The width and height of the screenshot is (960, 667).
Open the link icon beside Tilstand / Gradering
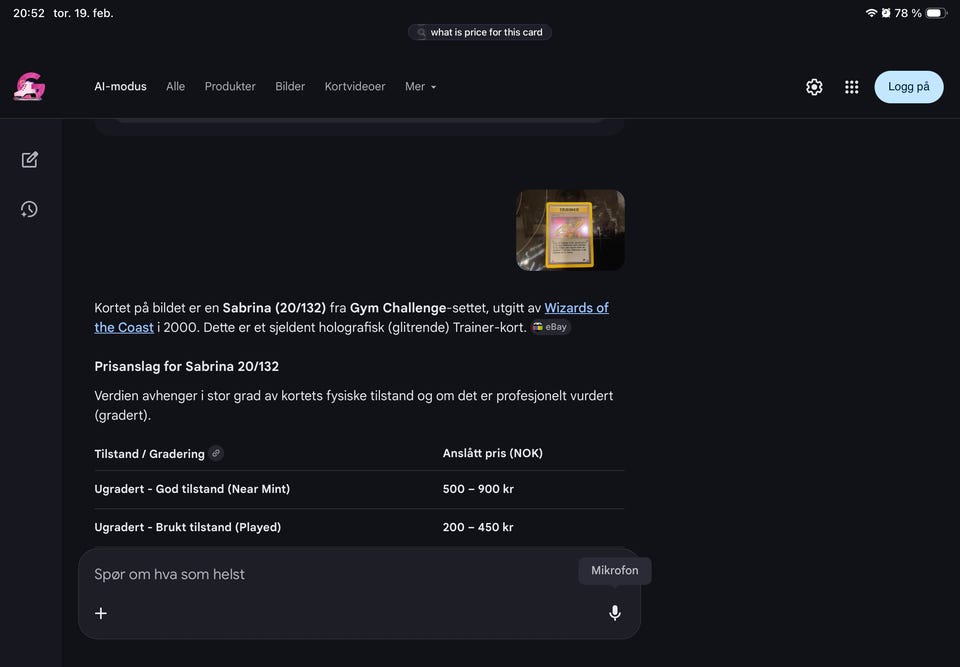(x=216, y=453)
